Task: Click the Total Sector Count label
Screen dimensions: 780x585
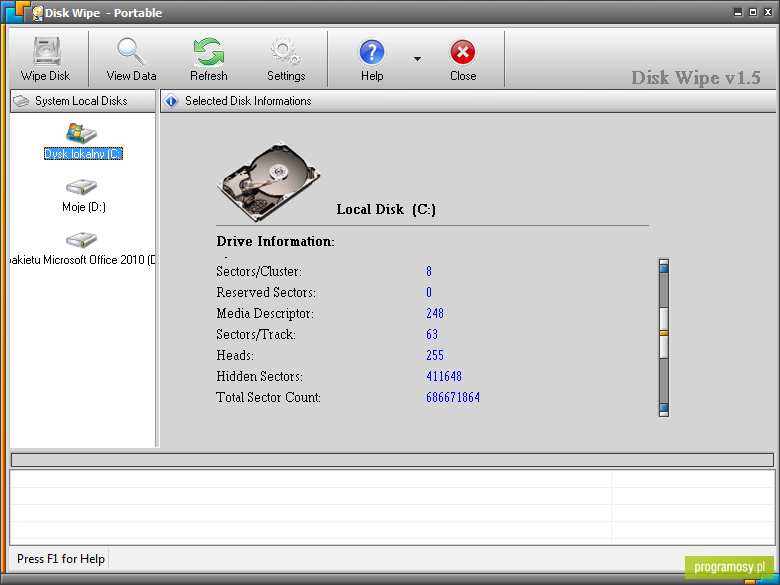Action: (x=269, y=397)
